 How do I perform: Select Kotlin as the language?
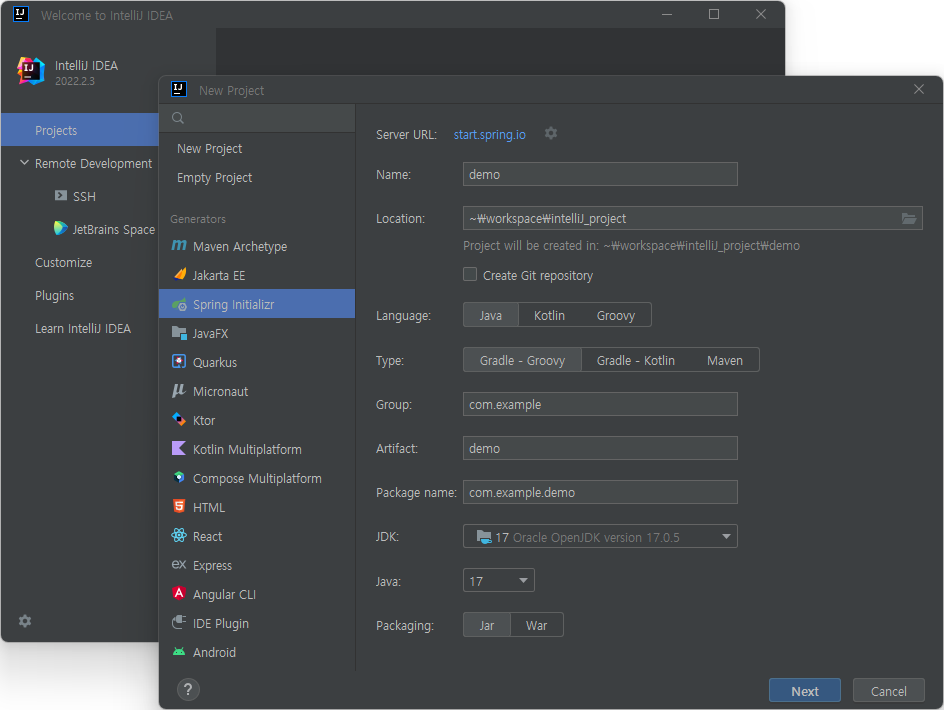[549, 315]
